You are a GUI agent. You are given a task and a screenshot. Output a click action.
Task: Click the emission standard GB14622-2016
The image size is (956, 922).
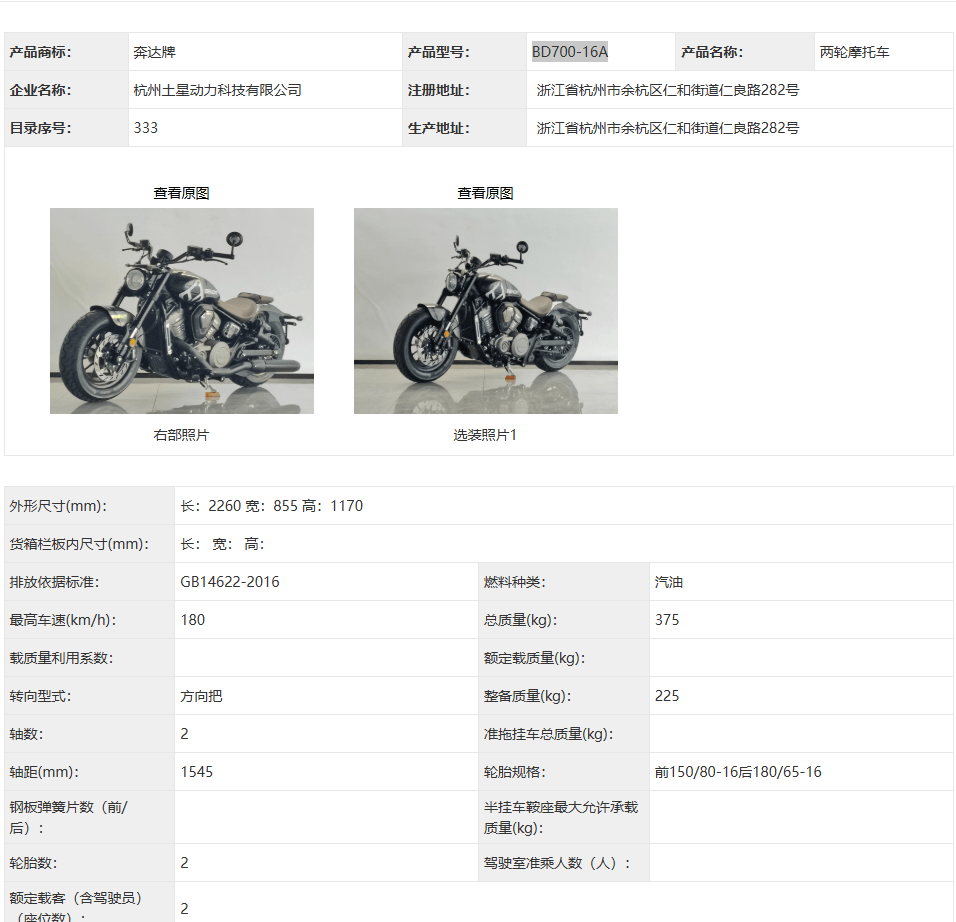pyautogui.click(x=230, y=582)
